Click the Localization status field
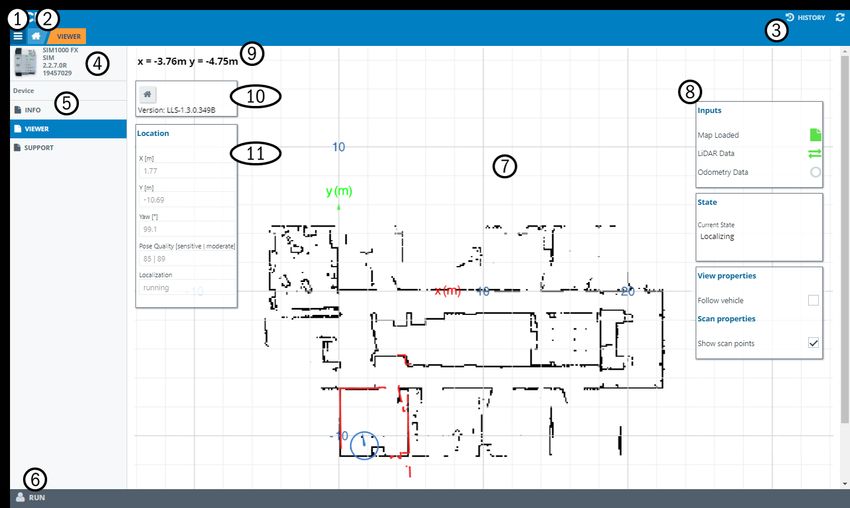The image size is (850, 508). (188, 288)
